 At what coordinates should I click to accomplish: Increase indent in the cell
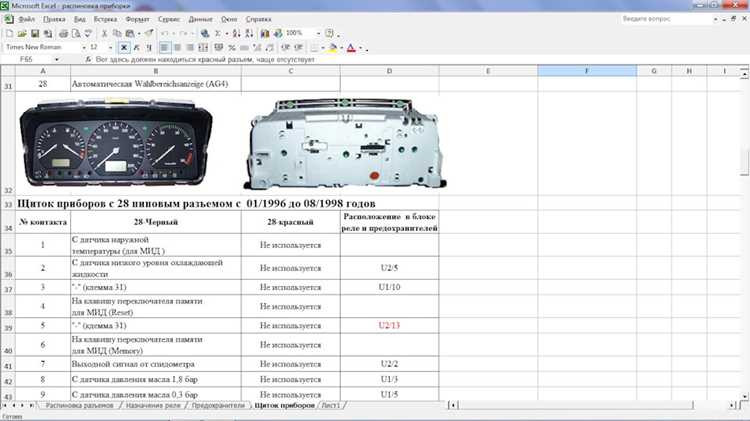click(x=298, y=48)
